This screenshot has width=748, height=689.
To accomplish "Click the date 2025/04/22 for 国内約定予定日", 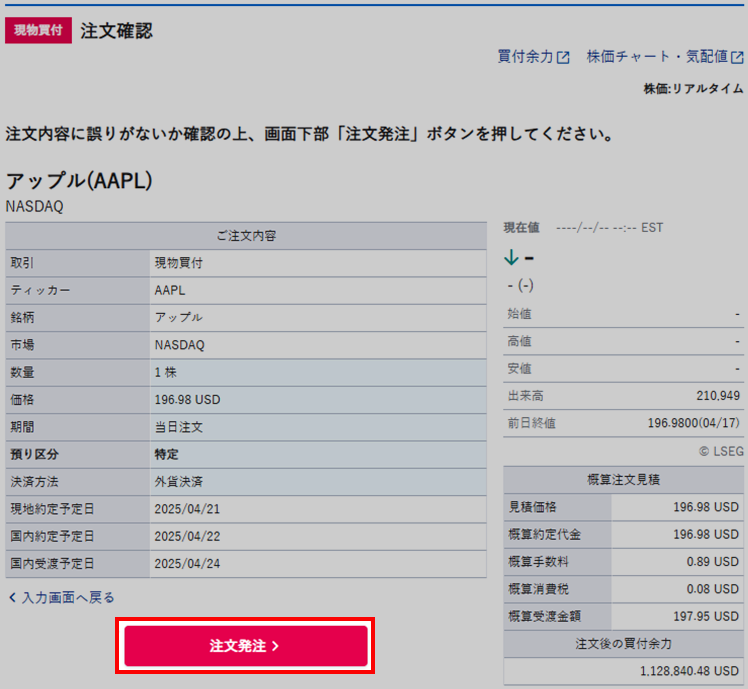I will (187, 536).
